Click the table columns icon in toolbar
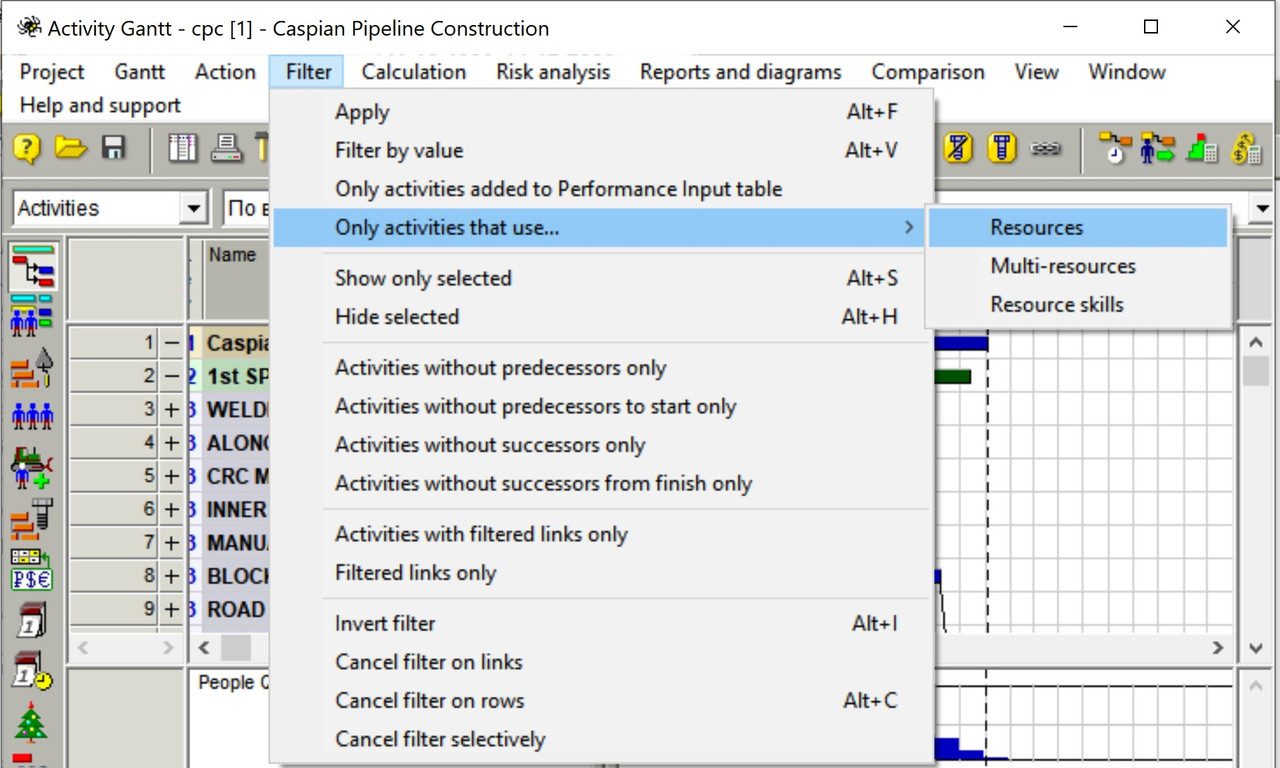Image resolution: width=1280 pixels, height=768 pixels. pos(183,150)
